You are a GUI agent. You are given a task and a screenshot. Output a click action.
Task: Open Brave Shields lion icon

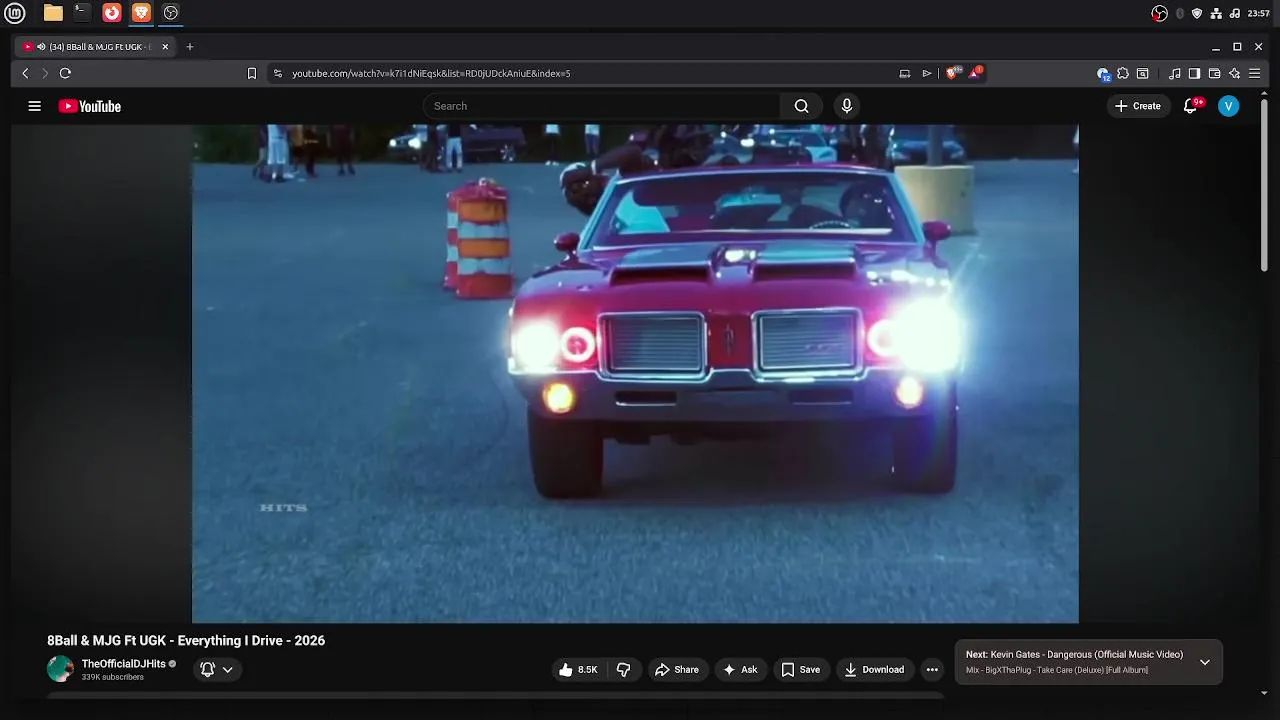tap(953, 73)
